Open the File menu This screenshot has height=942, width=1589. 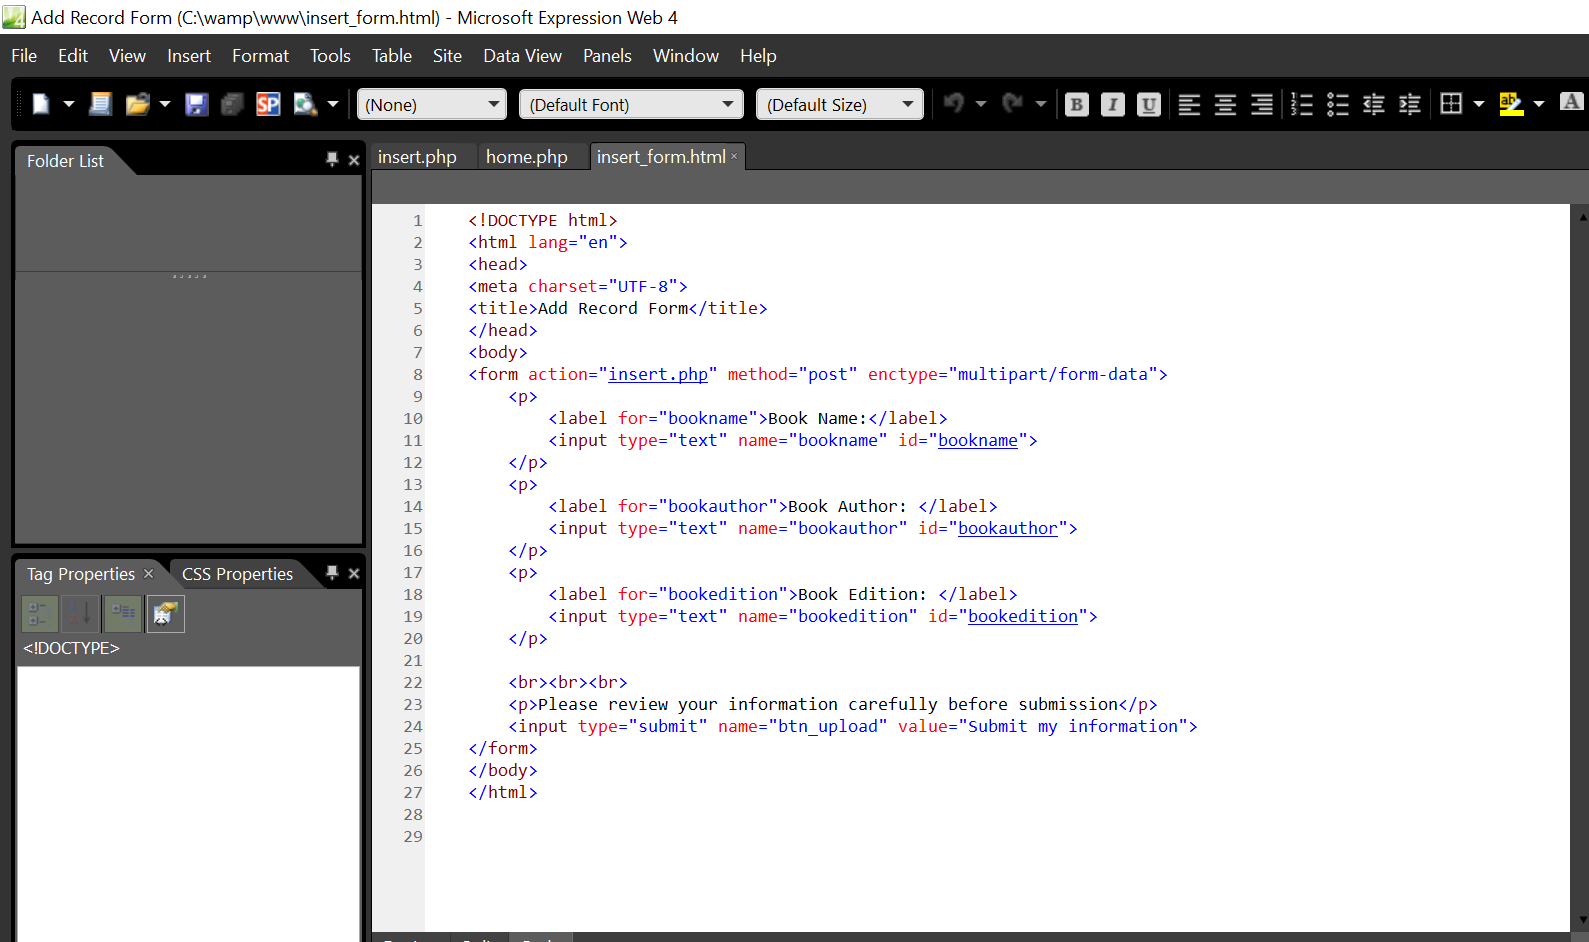coord(24,56)
